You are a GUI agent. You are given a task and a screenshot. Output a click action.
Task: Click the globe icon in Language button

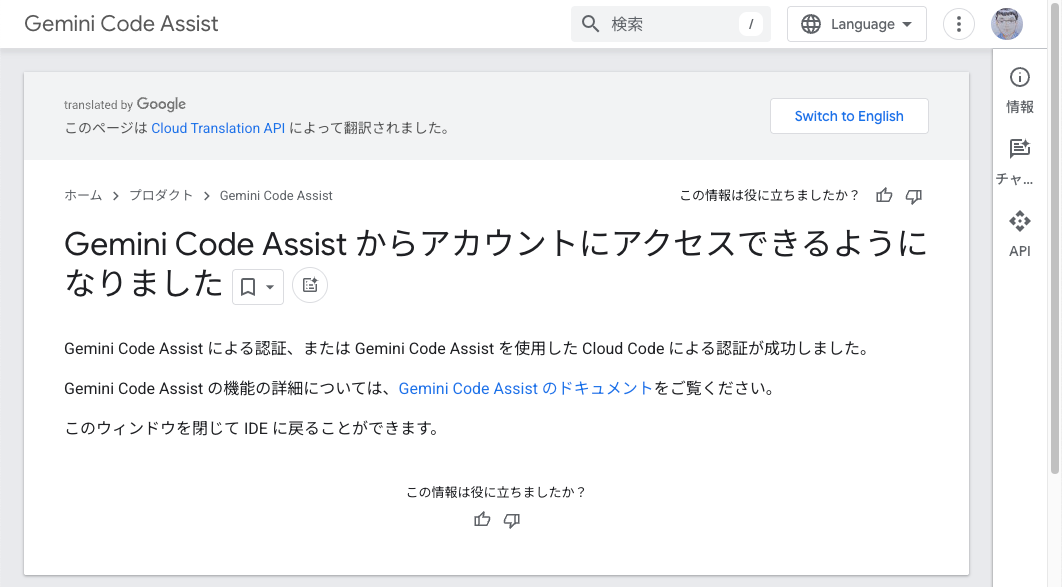[811, 24]
